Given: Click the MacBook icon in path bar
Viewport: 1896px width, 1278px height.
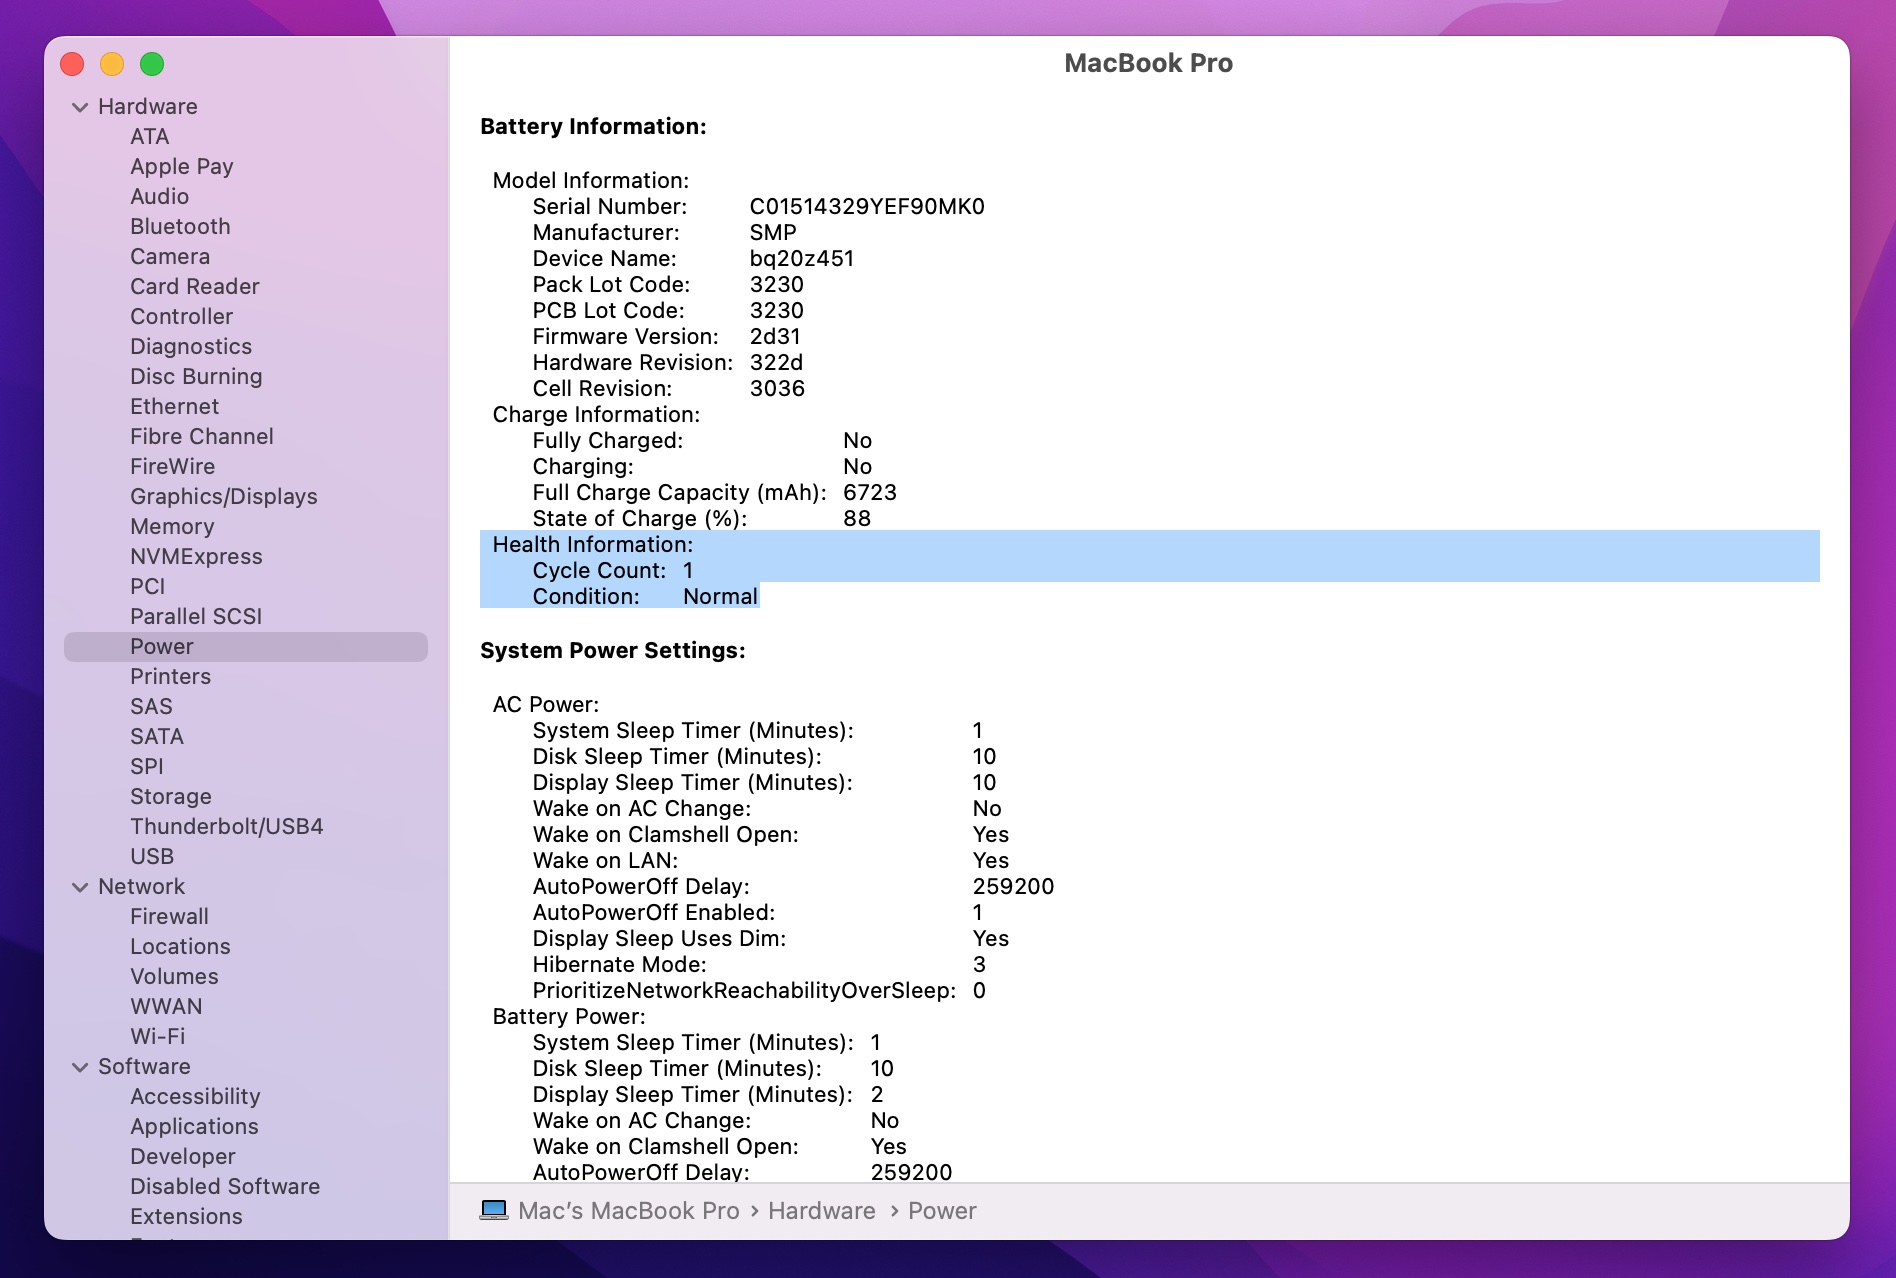Looking at the screenshot, I should click(x=494, y=1210).
